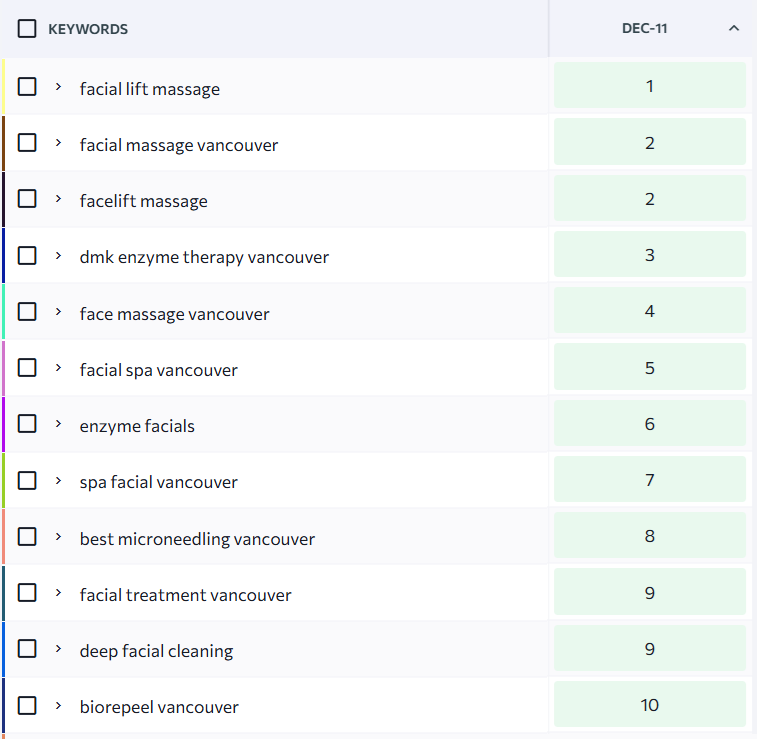Check the select-all box beside KEYWORDS
The image size is (757, 739).
27,29
